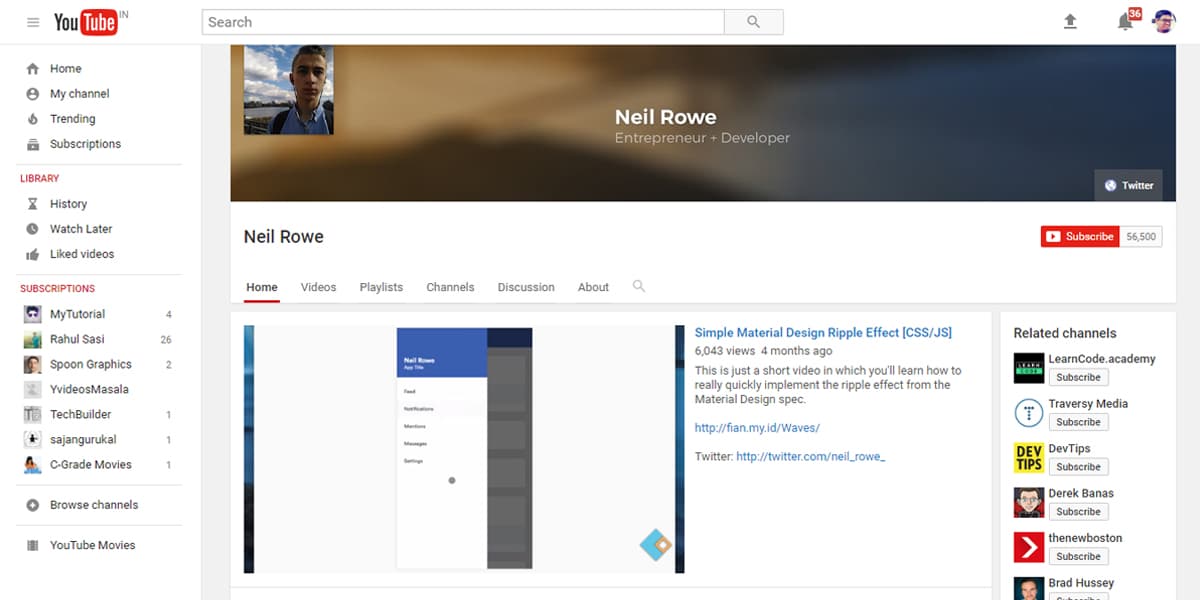Image resolution: width=1200 pixels, height=600 pixels.
Task: Open the twitter.com/neil_rowe_ link
Action: [811, 457]
